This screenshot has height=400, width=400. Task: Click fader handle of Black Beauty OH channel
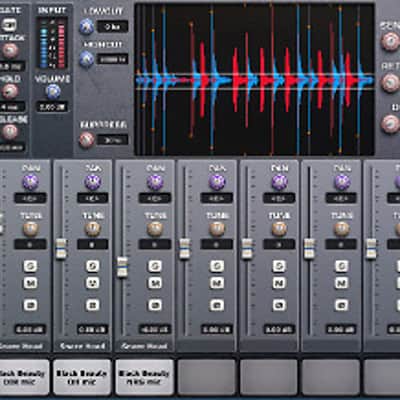[x=61, y=249]
